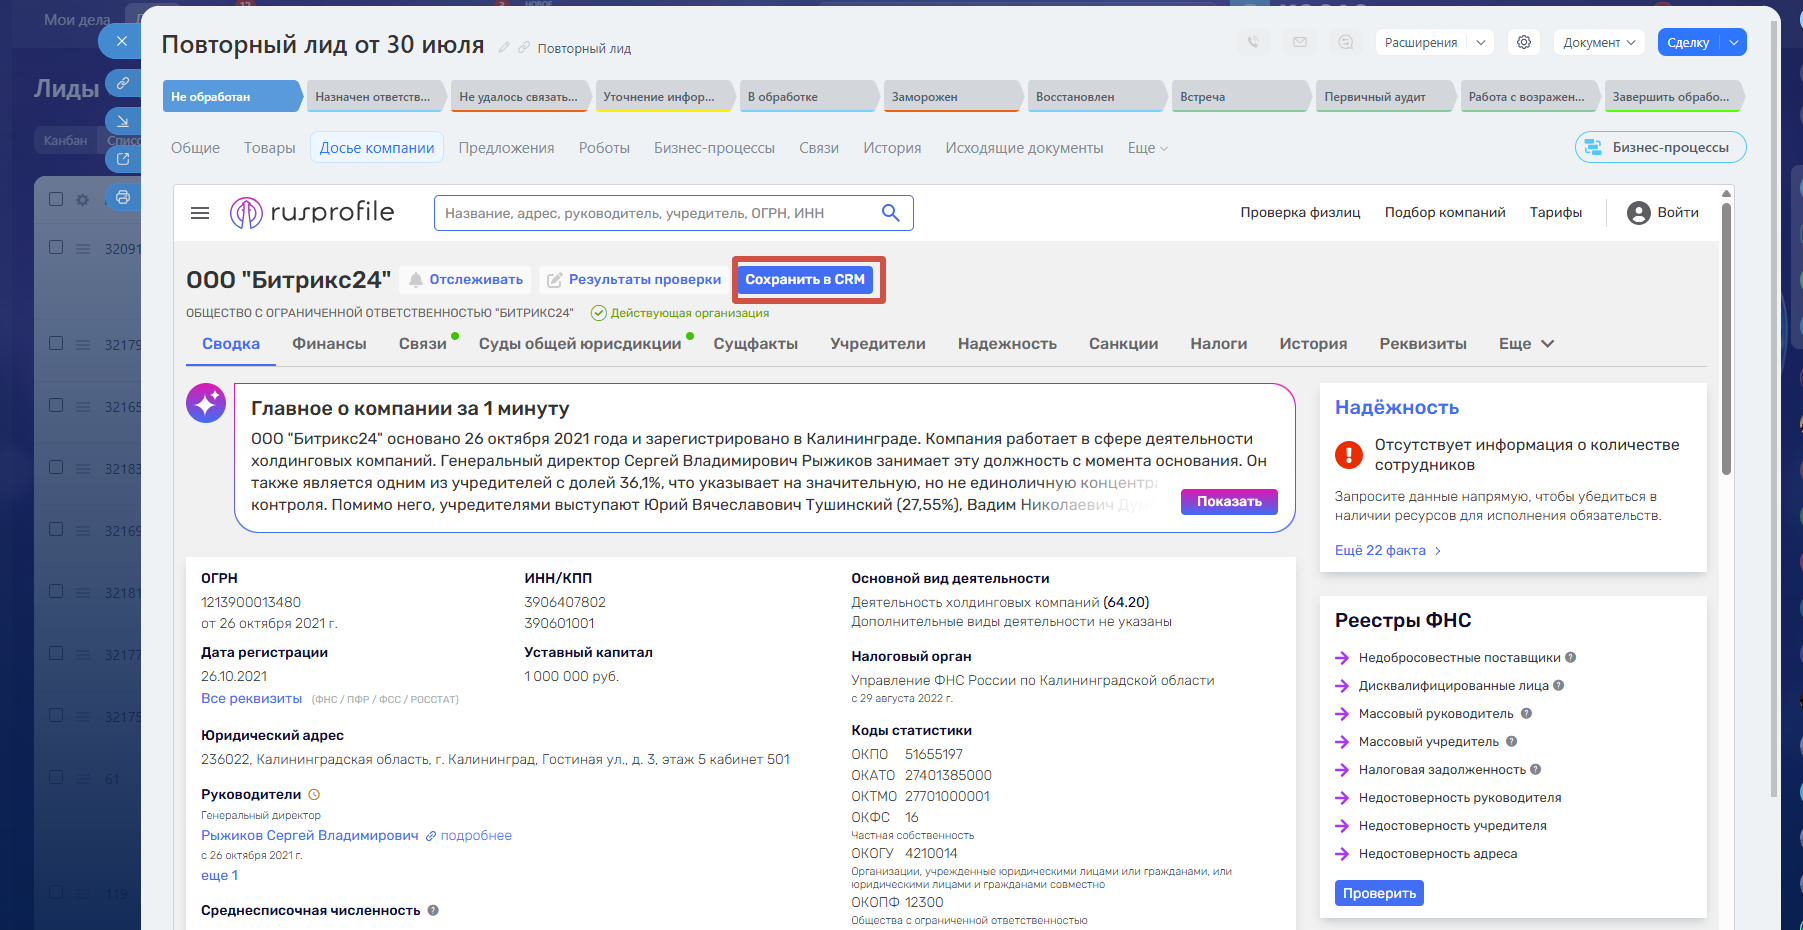Click the purple AI sparkle icon
The image size is (1803, 930).
point(206,403)
